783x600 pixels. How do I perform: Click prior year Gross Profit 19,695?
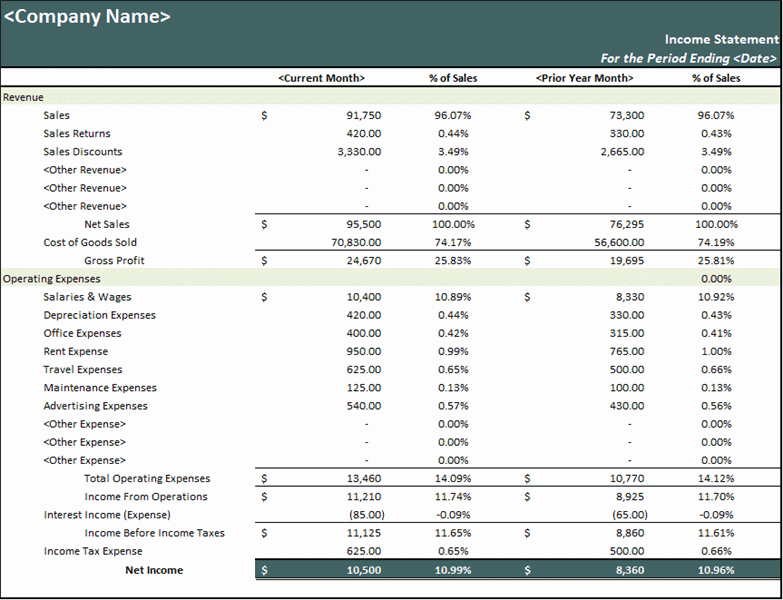tap(627, 261)
